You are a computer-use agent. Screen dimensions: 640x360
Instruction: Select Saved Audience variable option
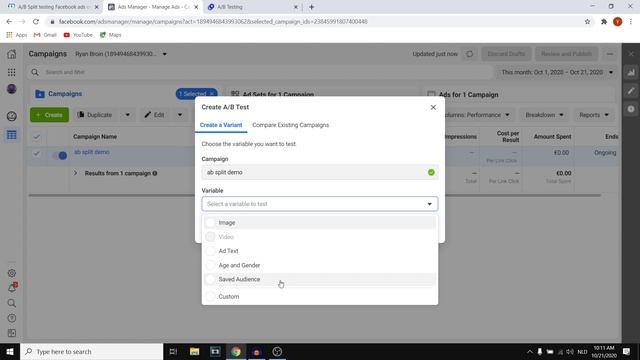320,280
